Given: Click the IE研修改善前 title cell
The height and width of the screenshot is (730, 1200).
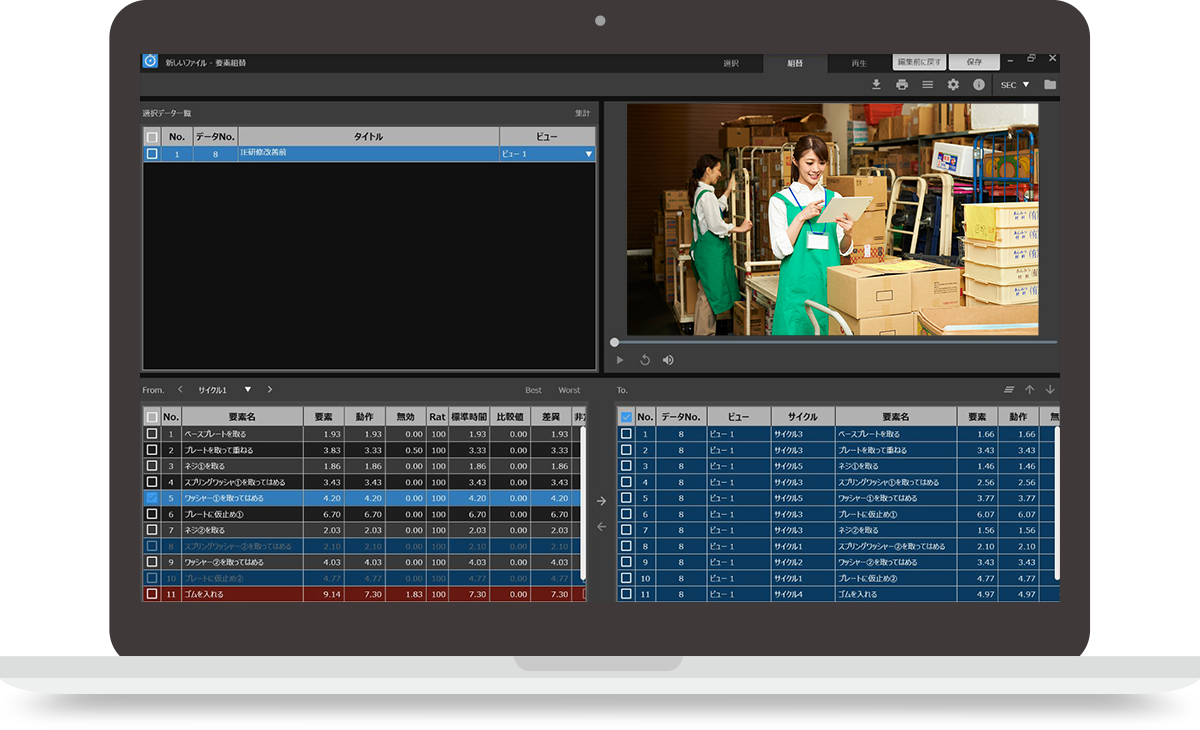Looking at the screenshot, I should pyautogui.click(x=368, y=154).
